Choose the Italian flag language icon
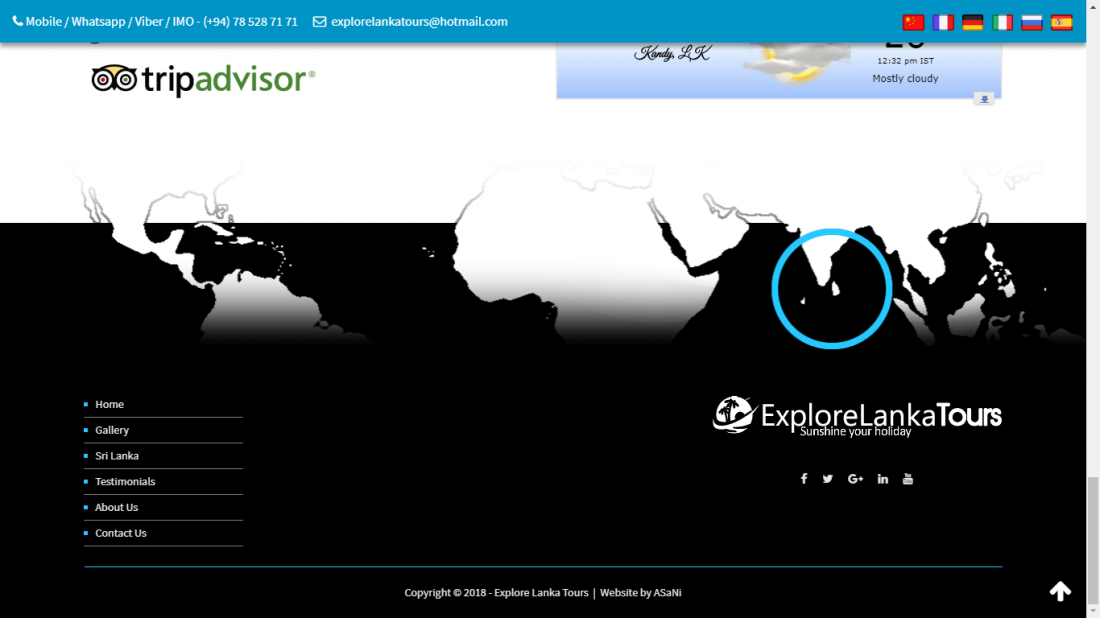 pos(1002,22)
